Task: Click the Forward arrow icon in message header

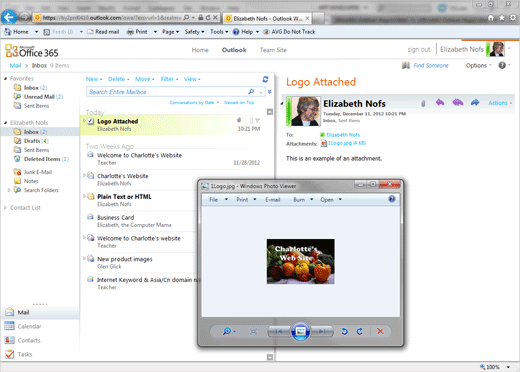Action: [475, 103]
